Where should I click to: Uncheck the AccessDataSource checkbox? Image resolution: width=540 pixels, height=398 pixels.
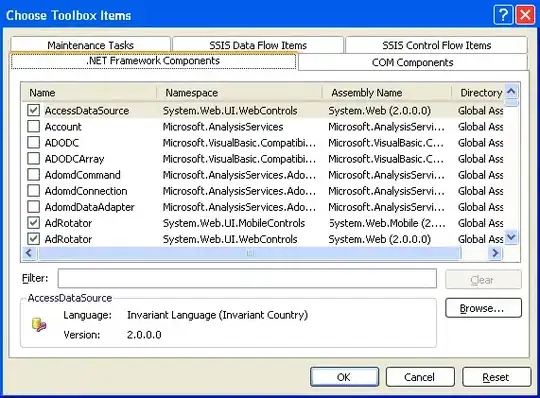point(33,111)
